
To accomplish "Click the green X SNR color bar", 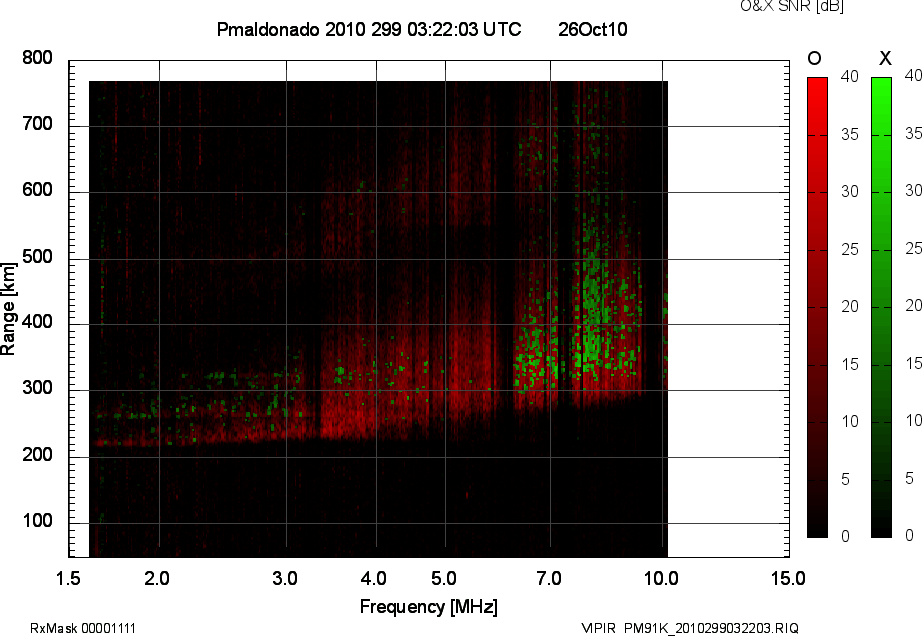I will [x=881, y=307].
